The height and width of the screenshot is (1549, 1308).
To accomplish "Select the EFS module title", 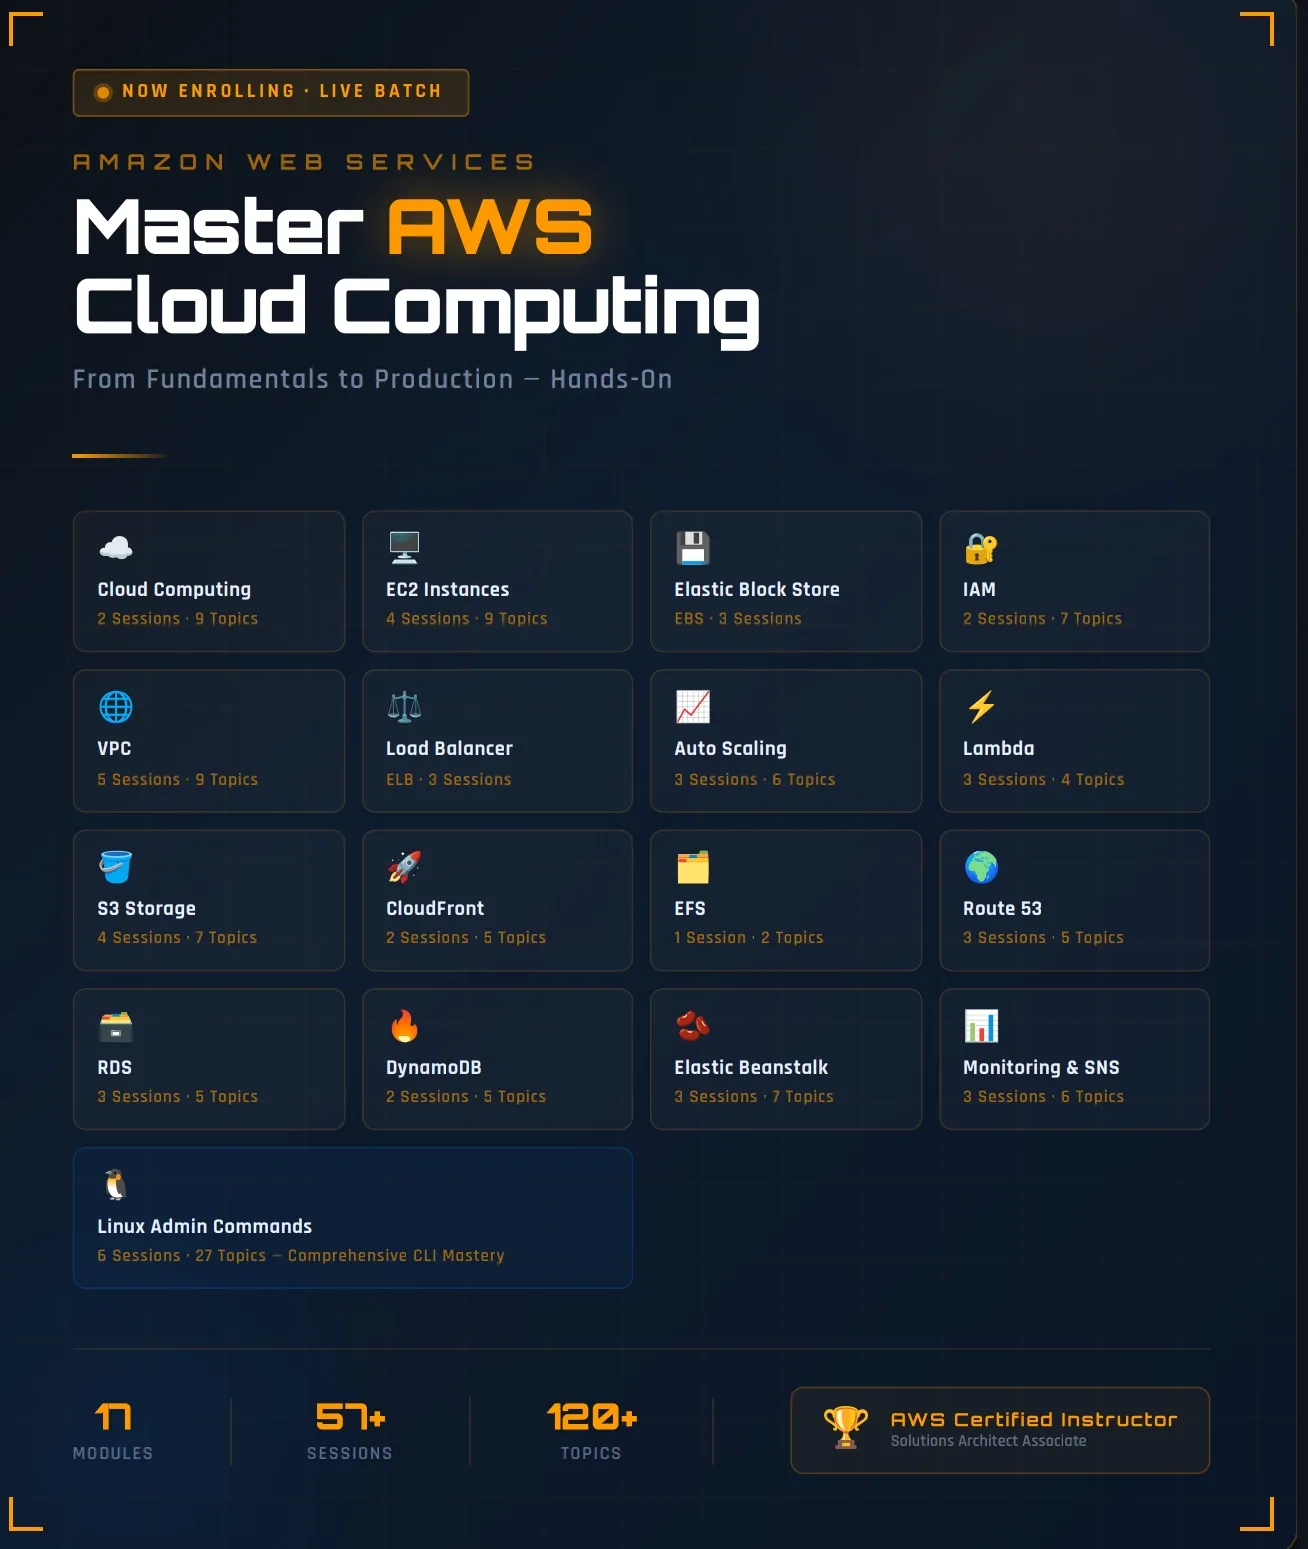I will [x=690, y=909].
